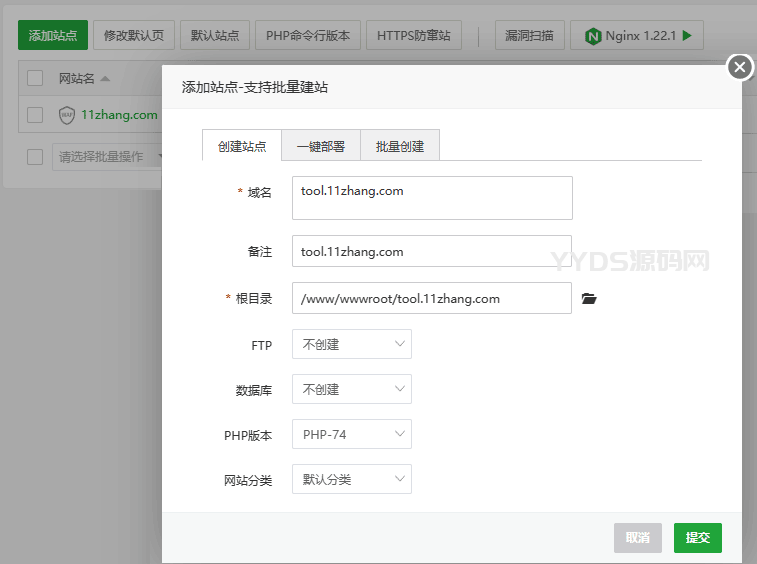Open the PHP版本 dropdown showing PHP-74
The image size is (757, 564).
point(351,434)
